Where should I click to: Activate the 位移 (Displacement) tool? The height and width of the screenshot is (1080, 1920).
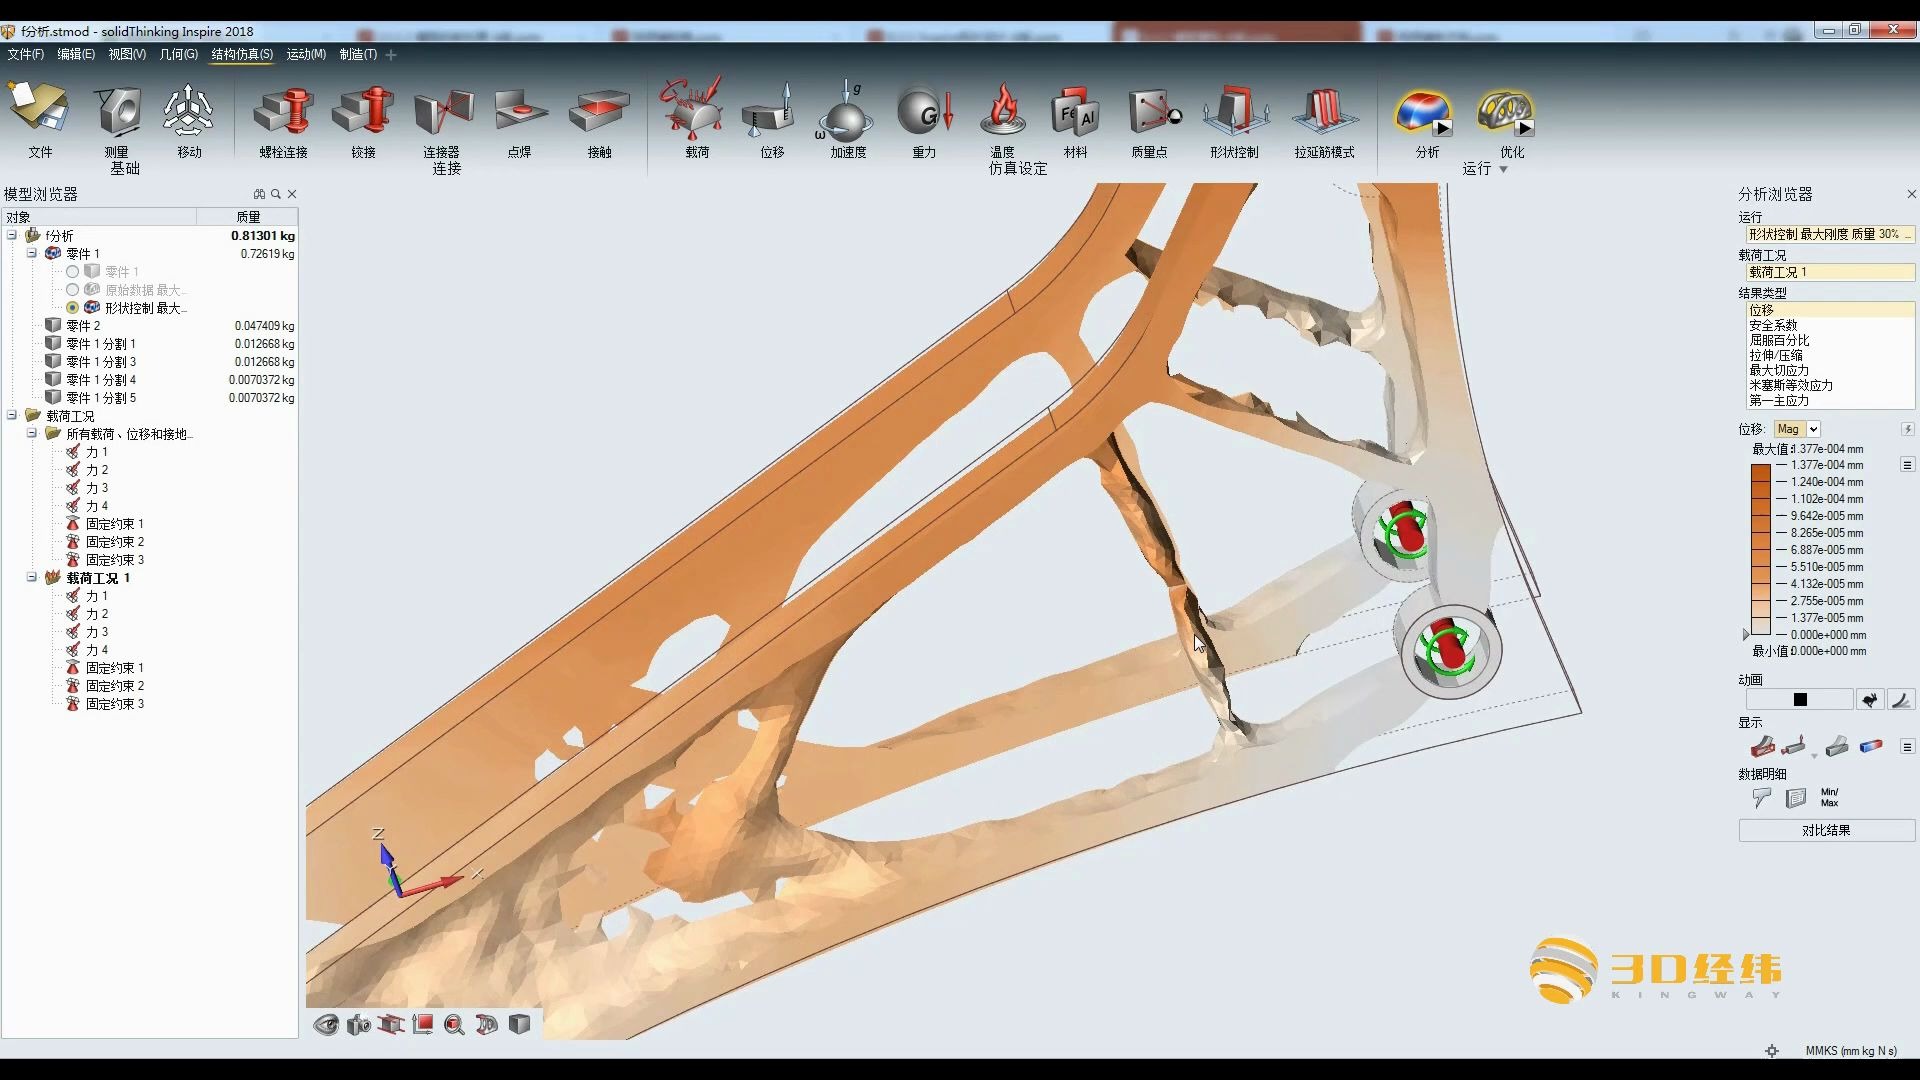click(770, 110)
